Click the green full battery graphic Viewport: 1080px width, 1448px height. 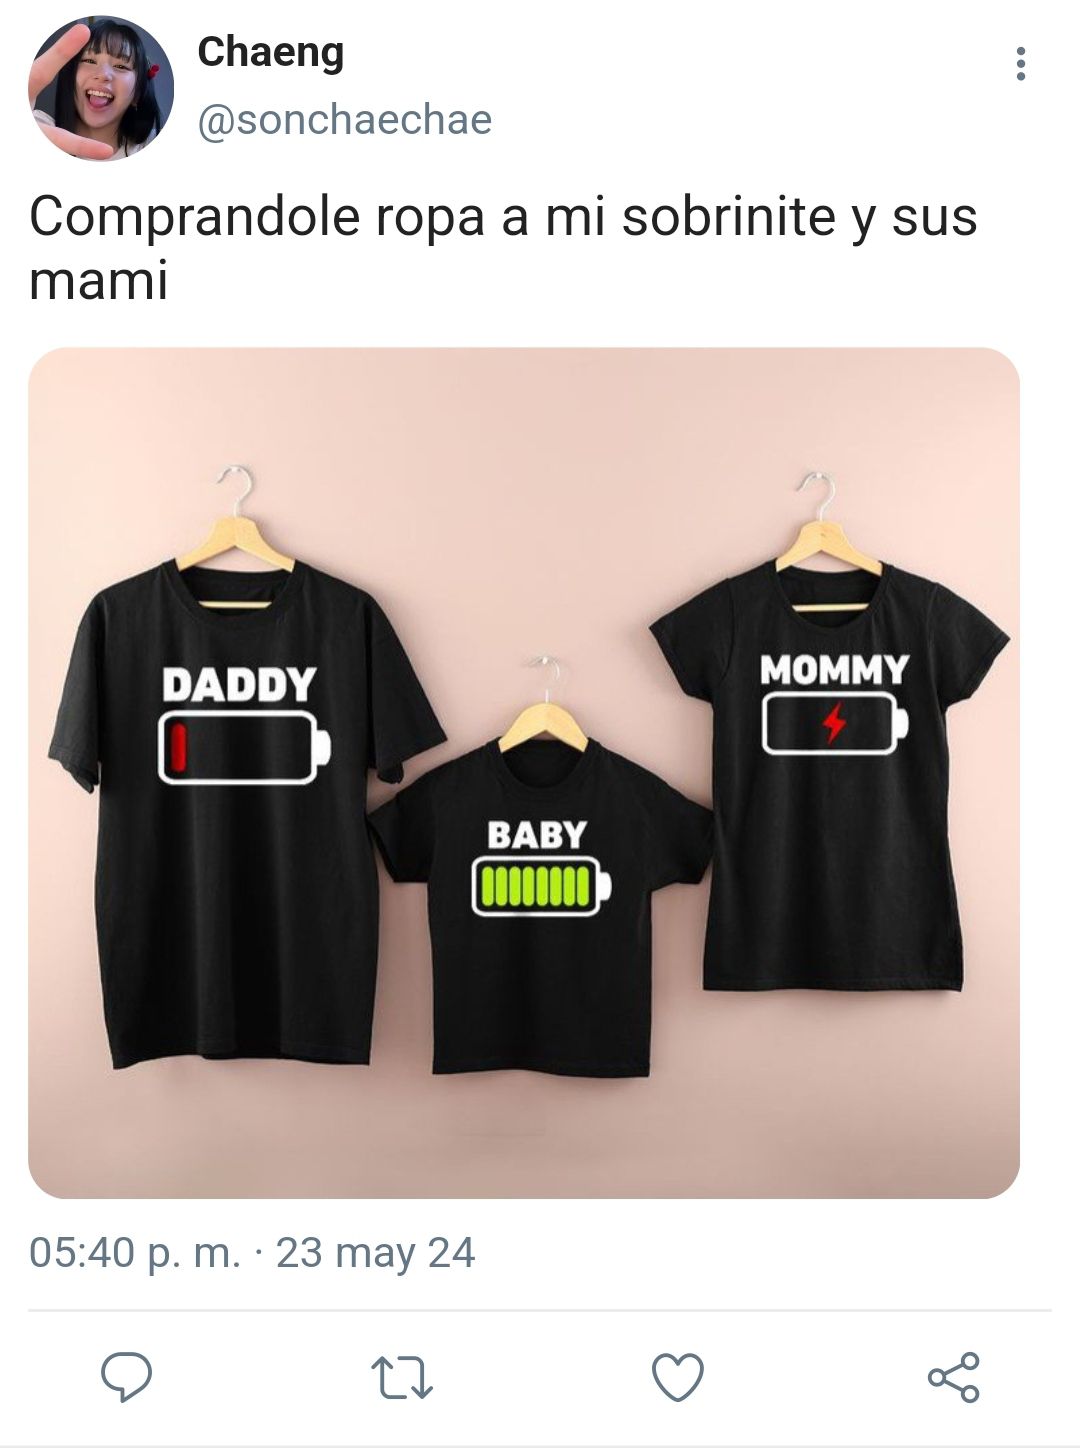(x=541, y=887)
